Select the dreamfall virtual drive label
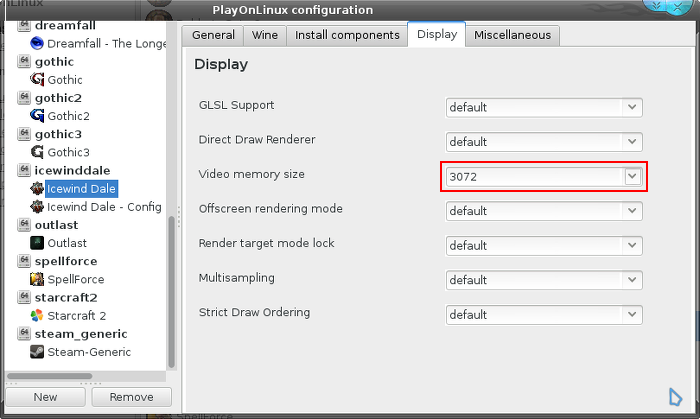The height and width of the screenshot is (419, 700). pyautogui.click(x=65, y=25)
